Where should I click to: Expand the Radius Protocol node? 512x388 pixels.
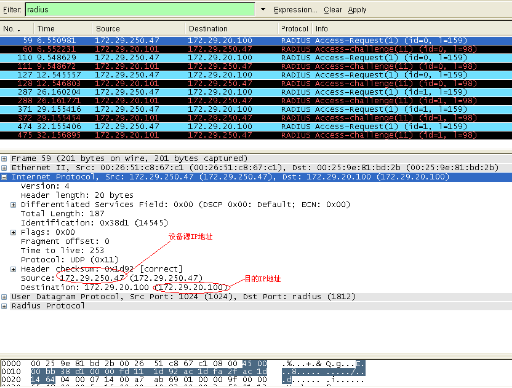pyautogui.click(x=4, y=306)
